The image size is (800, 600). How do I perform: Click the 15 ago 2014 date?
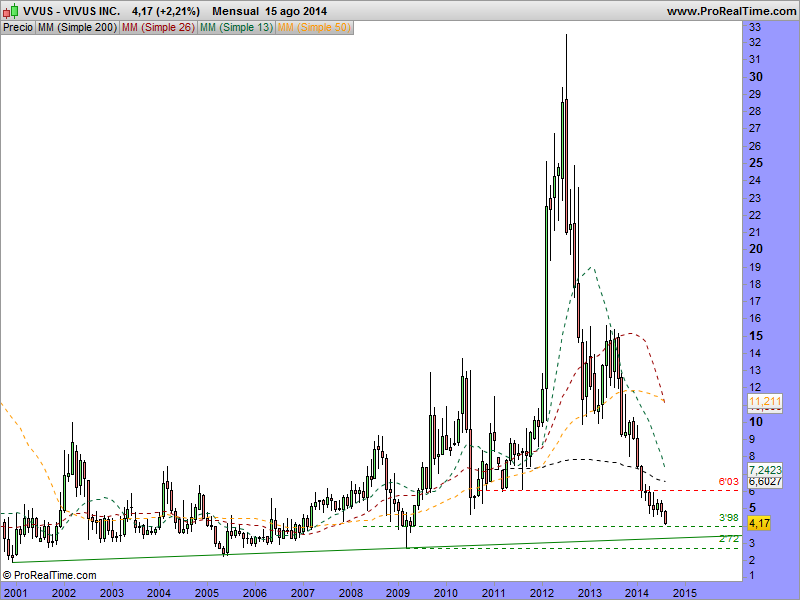[296, 11]
